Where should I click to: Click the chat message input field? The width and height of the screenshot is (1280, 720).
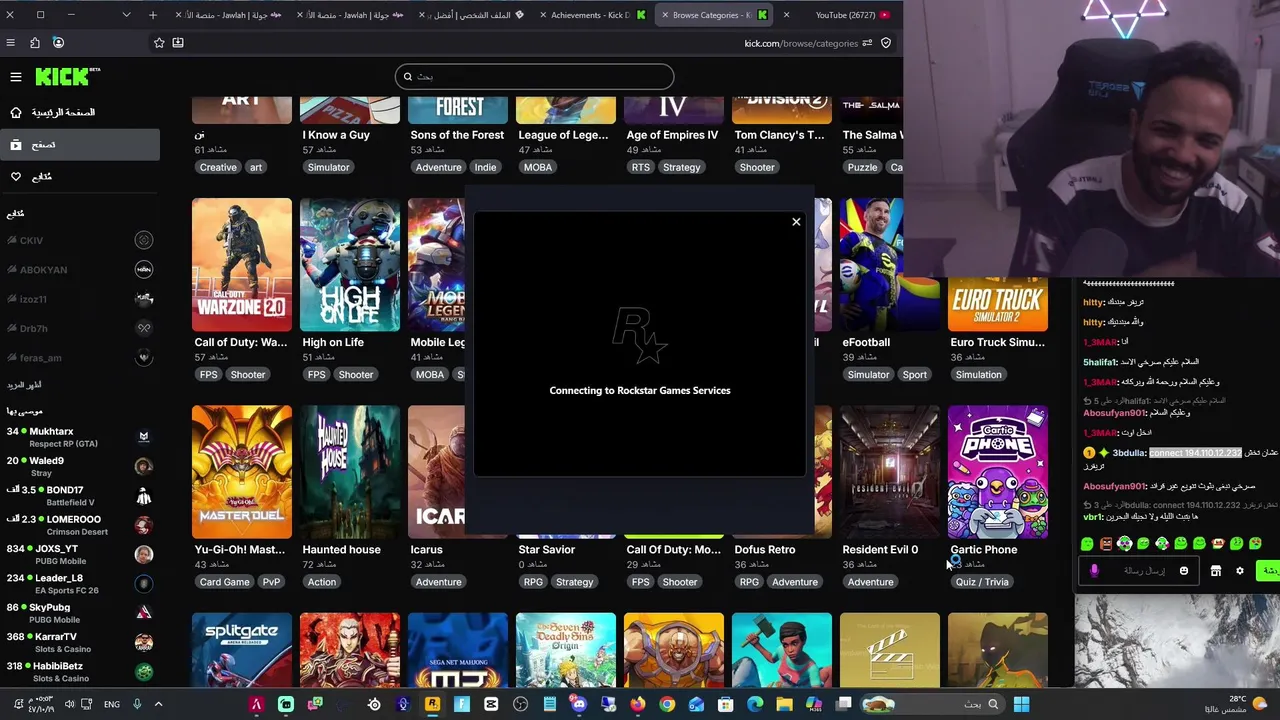tap(1140, 571)
